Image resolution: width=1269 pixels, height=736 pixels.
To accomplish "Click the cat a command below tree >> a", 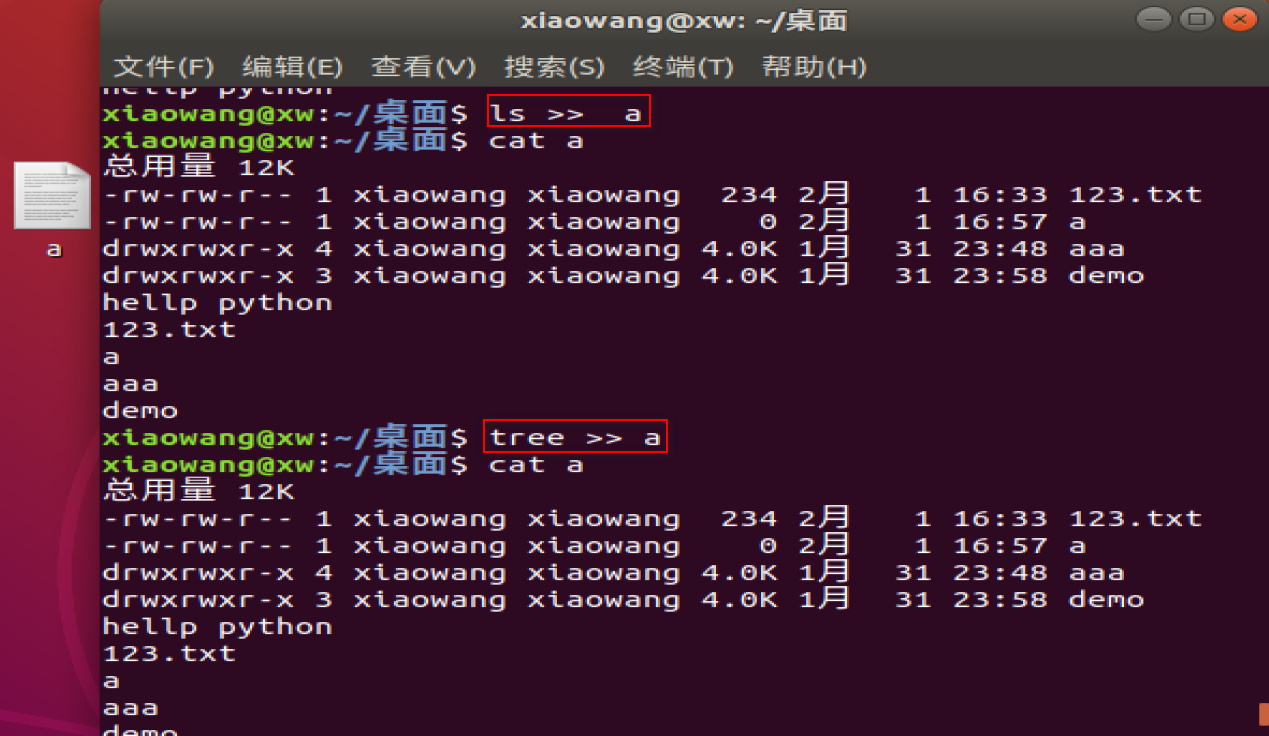I will tap(536, 464).
